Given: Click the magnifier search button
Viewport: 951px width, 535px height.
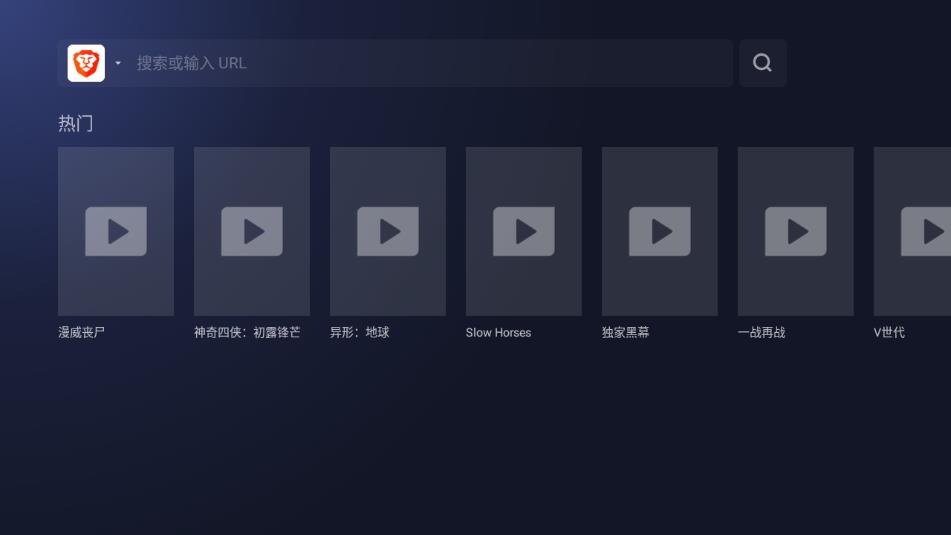Looking at the screenshot, I should point(762,63).
